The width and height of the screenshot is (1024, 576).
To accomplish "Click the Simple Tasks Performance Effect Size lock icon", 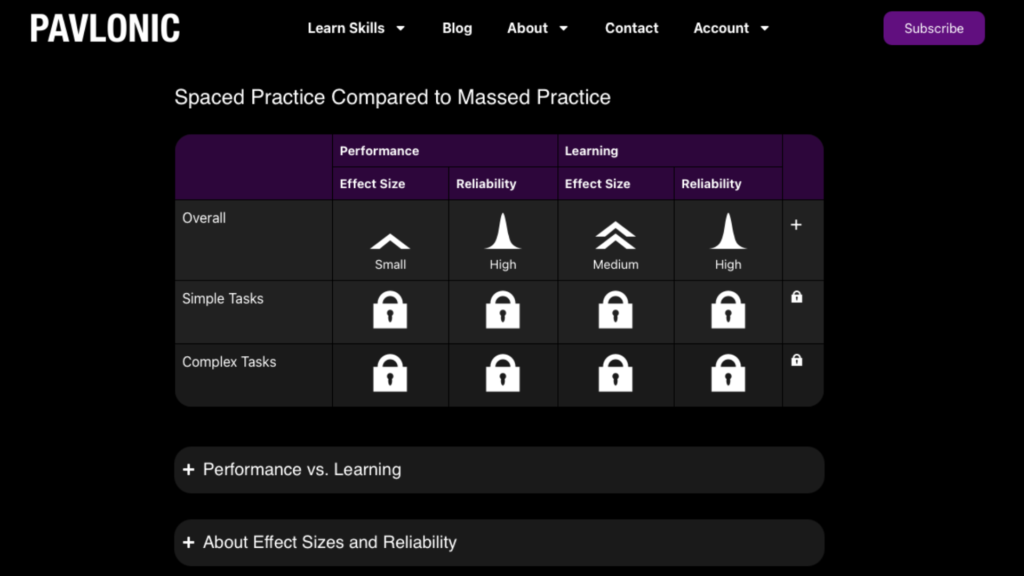I will [390, 311].
